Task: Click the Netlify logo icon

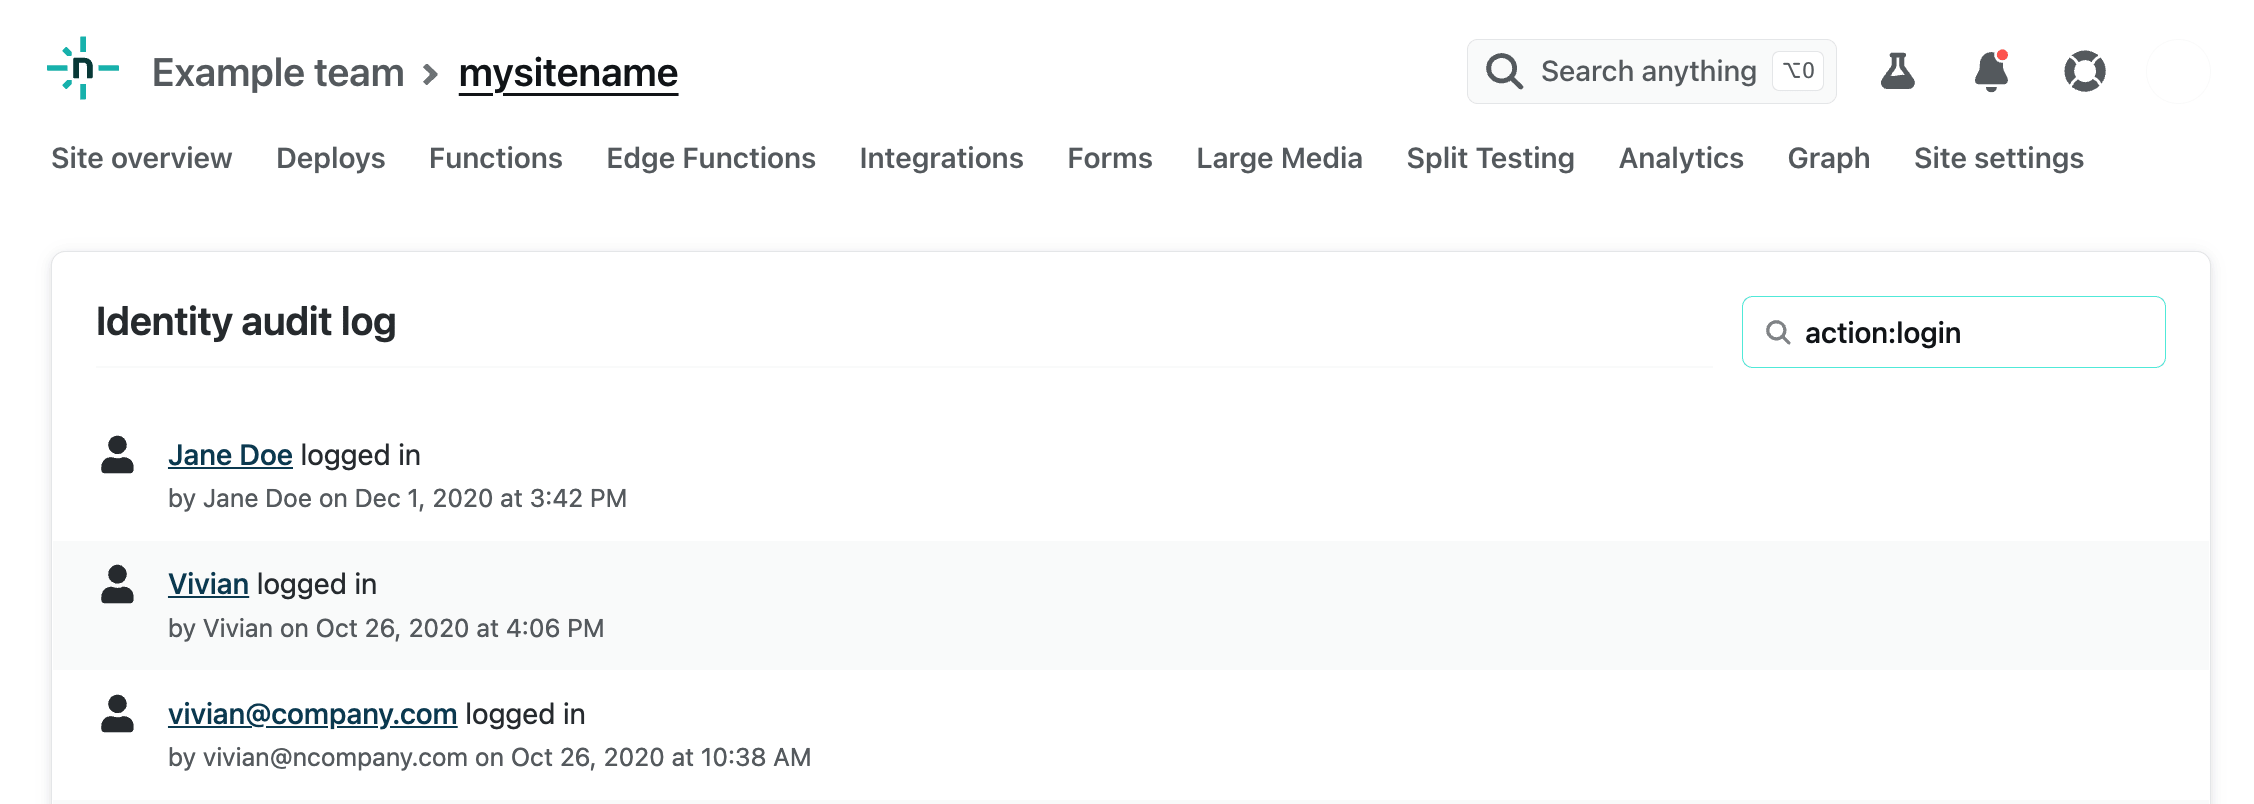Action: (83, 69)
